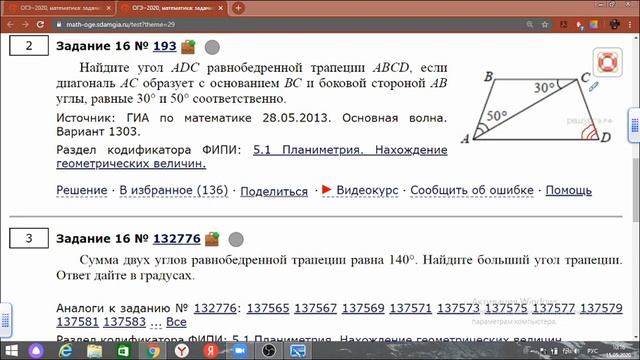Go forward in browser history

coord(25,24)
